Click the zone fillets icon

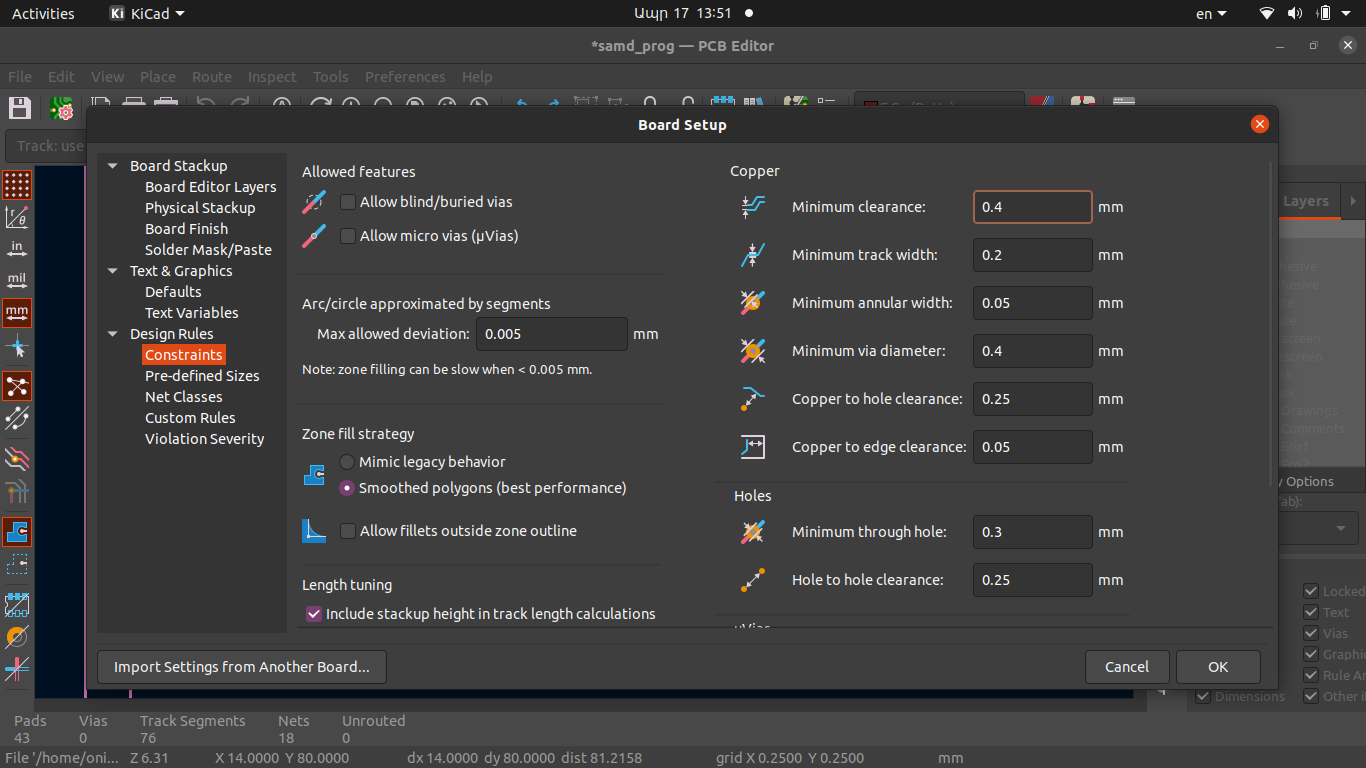pyautogui.click(x=315, y=531)
